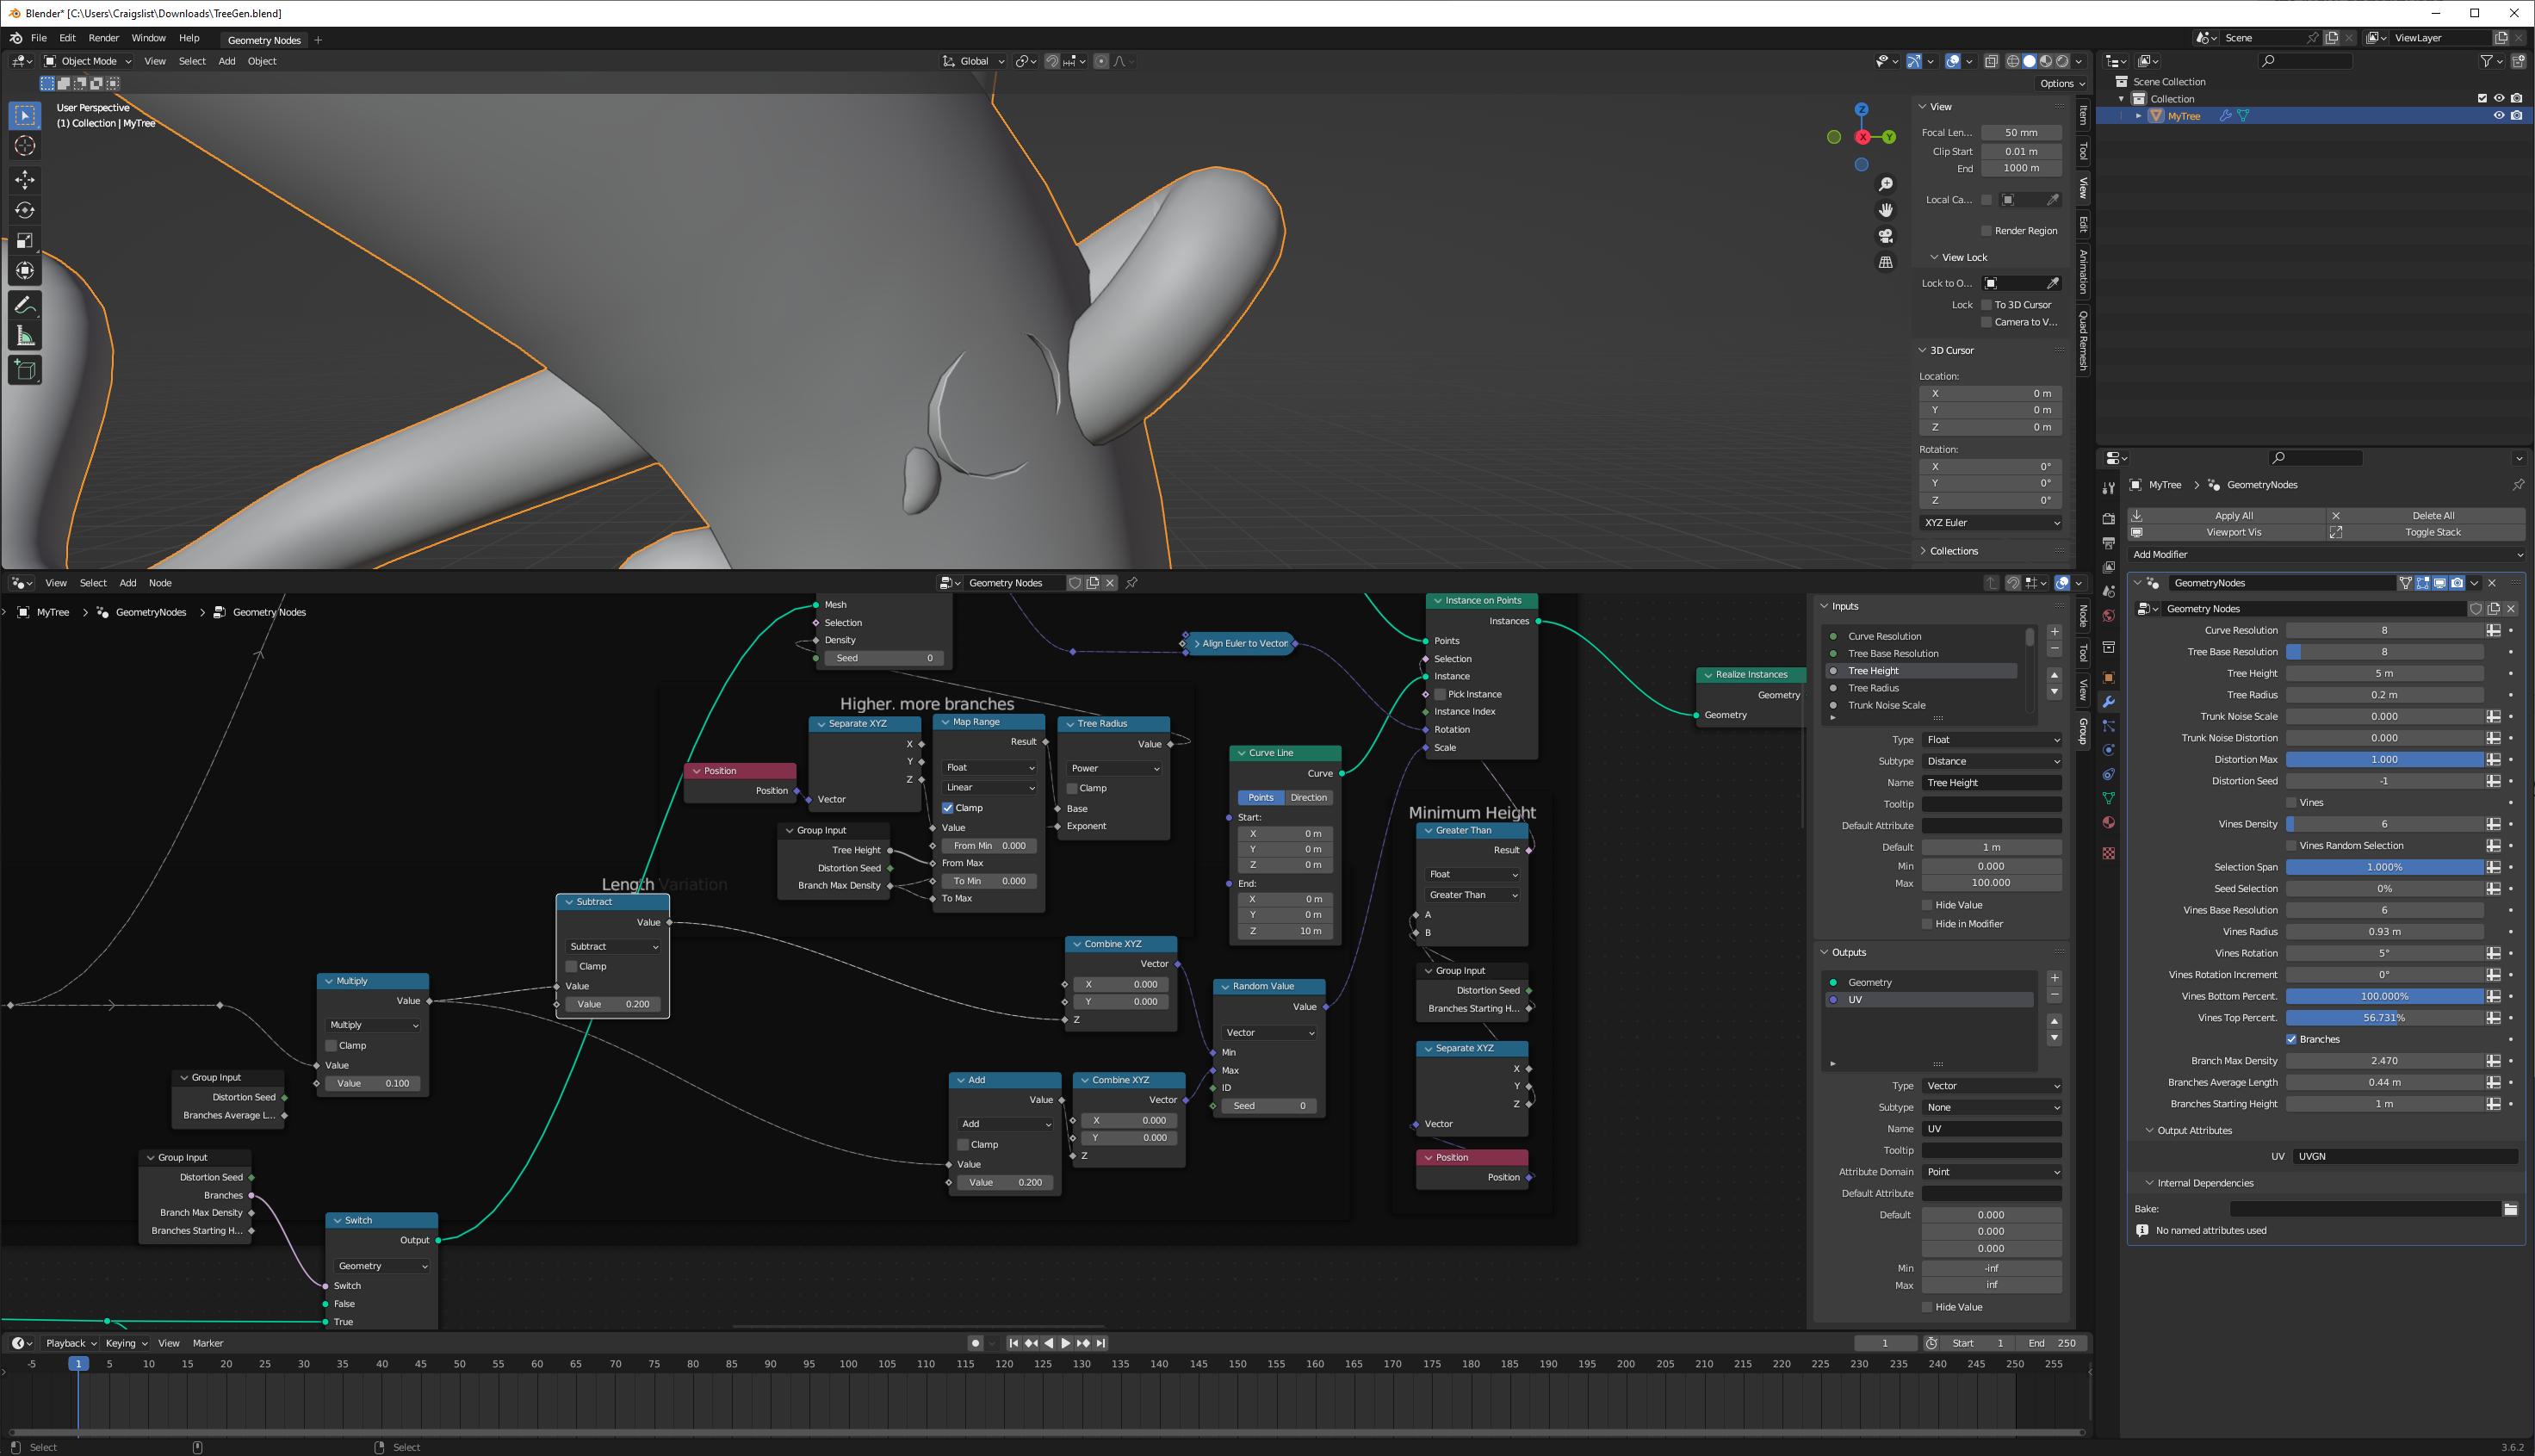
Task: Adjust the Distortion Max slider
Action: point(2384,759)
